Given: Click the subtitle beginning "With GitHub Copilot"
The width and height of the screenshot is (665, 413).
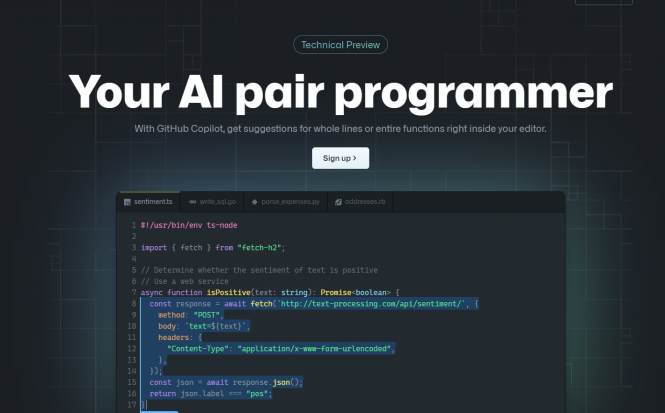Looking at the screenshot, I should [x=340, y=128].
